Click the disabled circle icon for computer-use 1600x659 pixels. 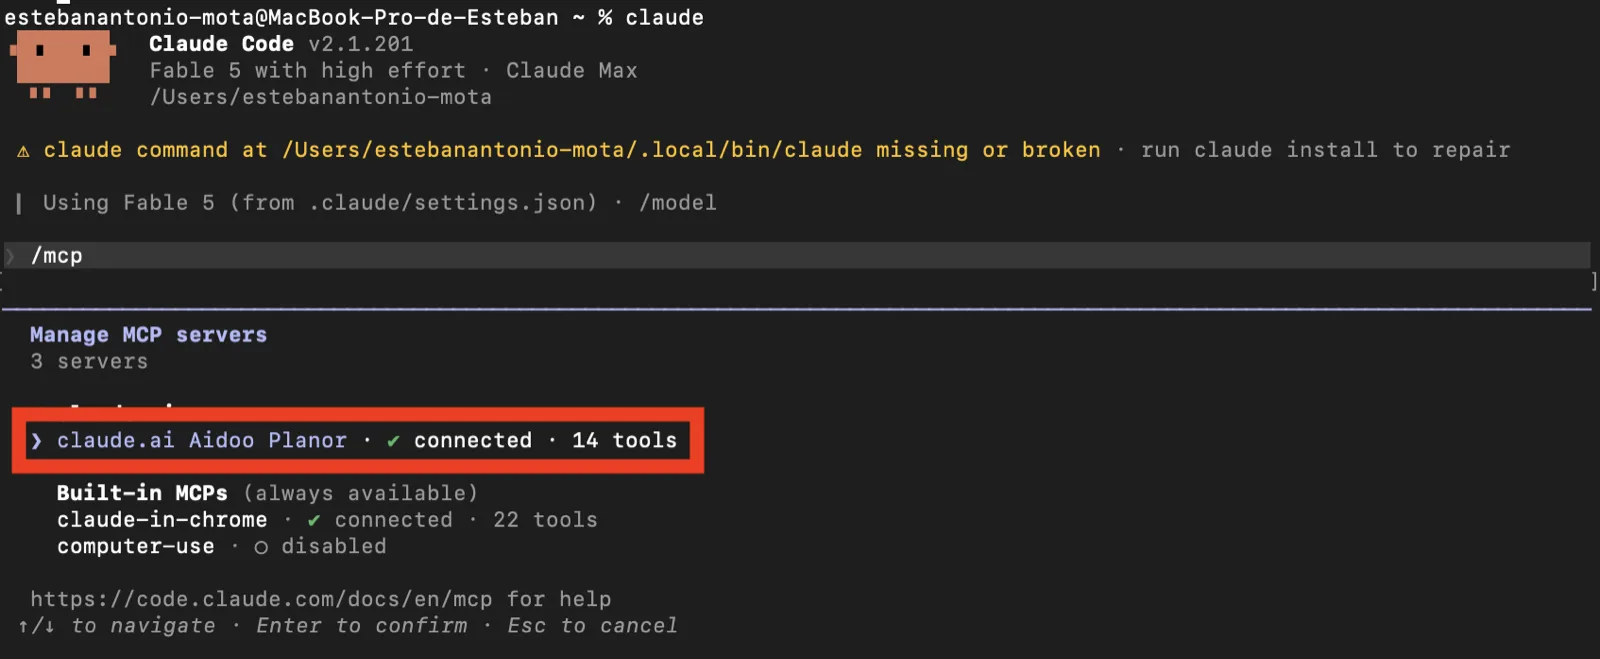point(261,547)
